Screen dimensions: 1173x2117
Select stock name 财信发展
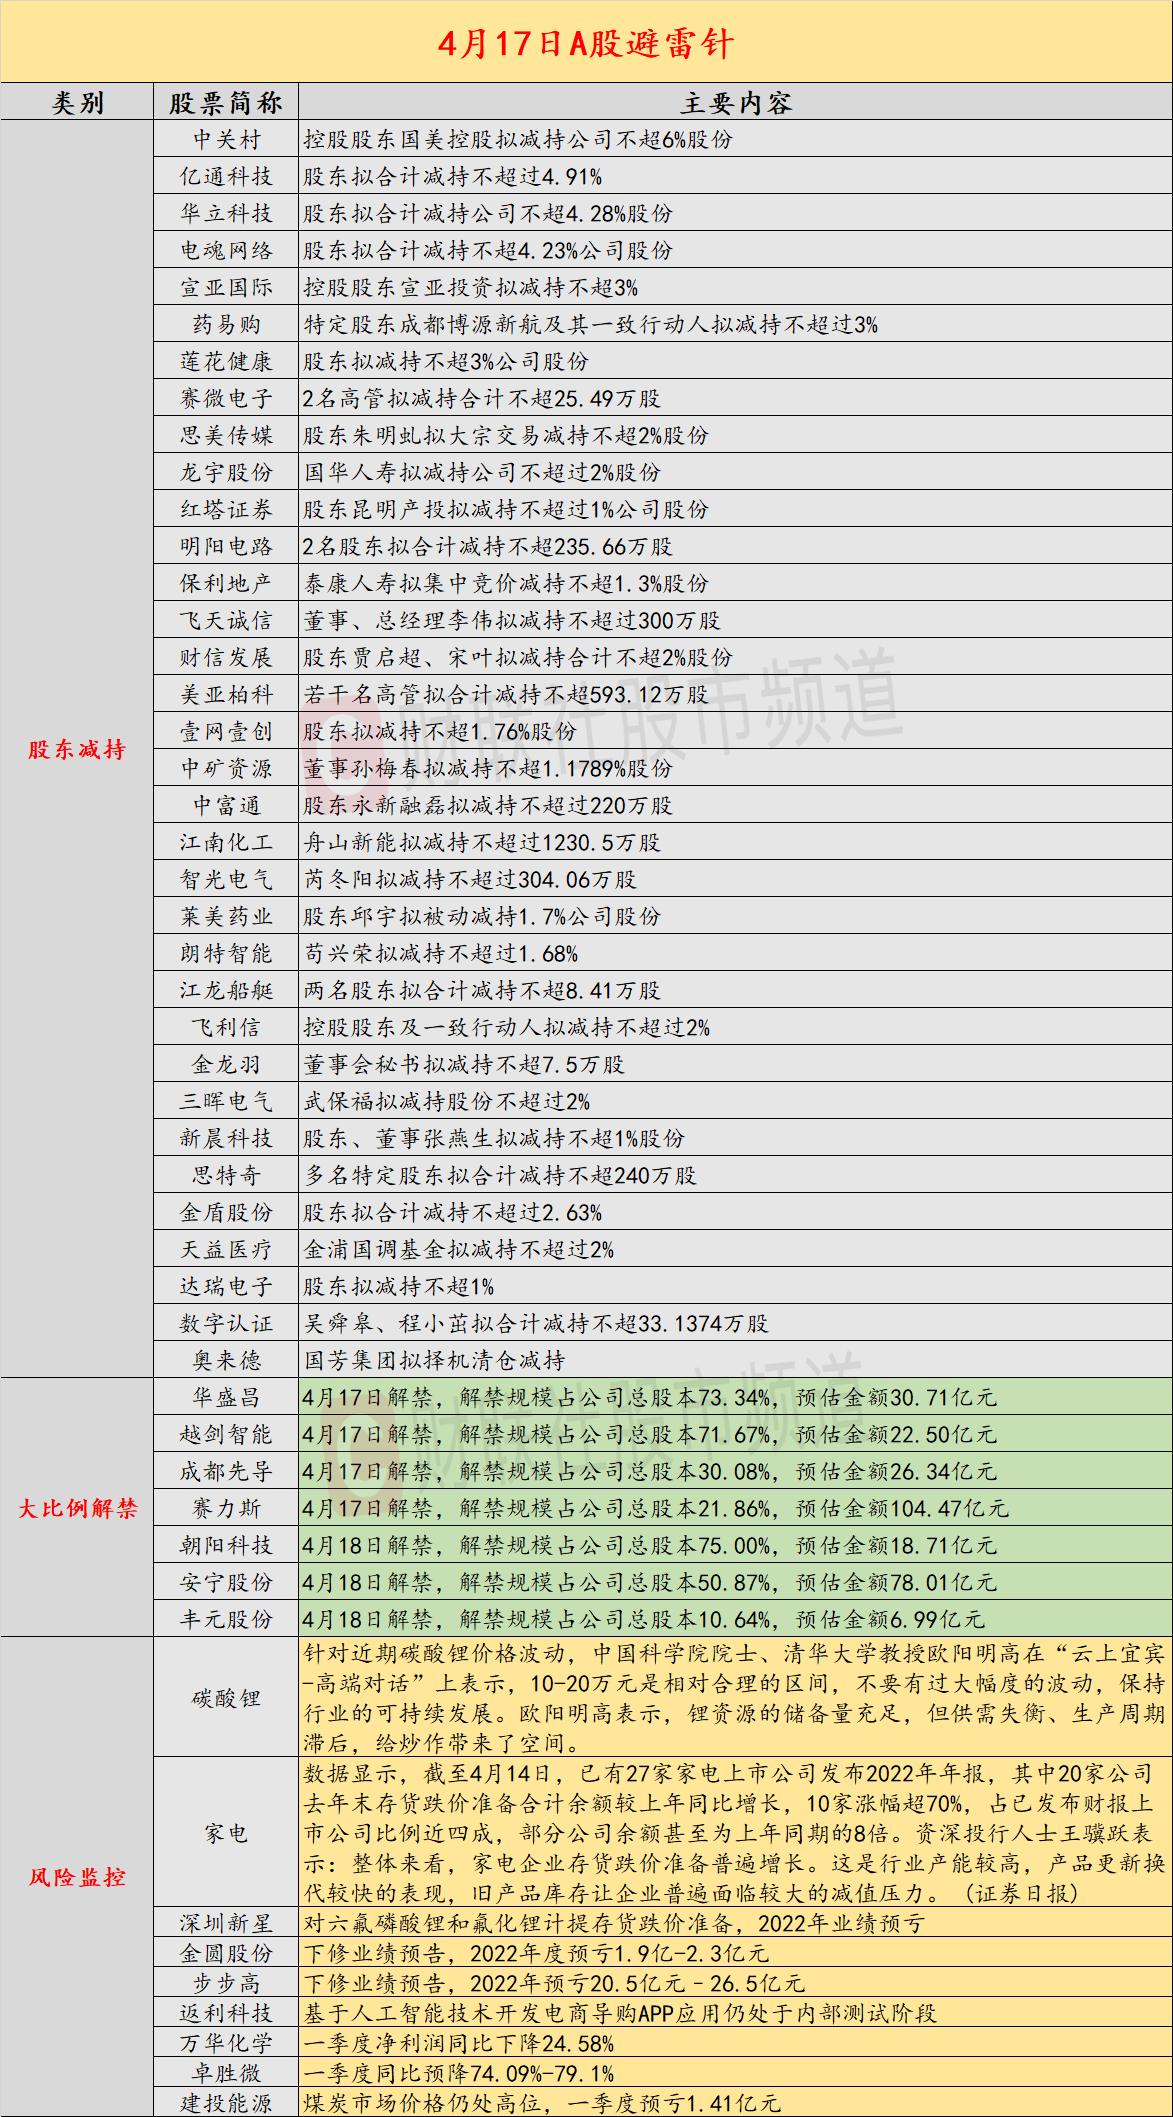click(x=226, y=658)
